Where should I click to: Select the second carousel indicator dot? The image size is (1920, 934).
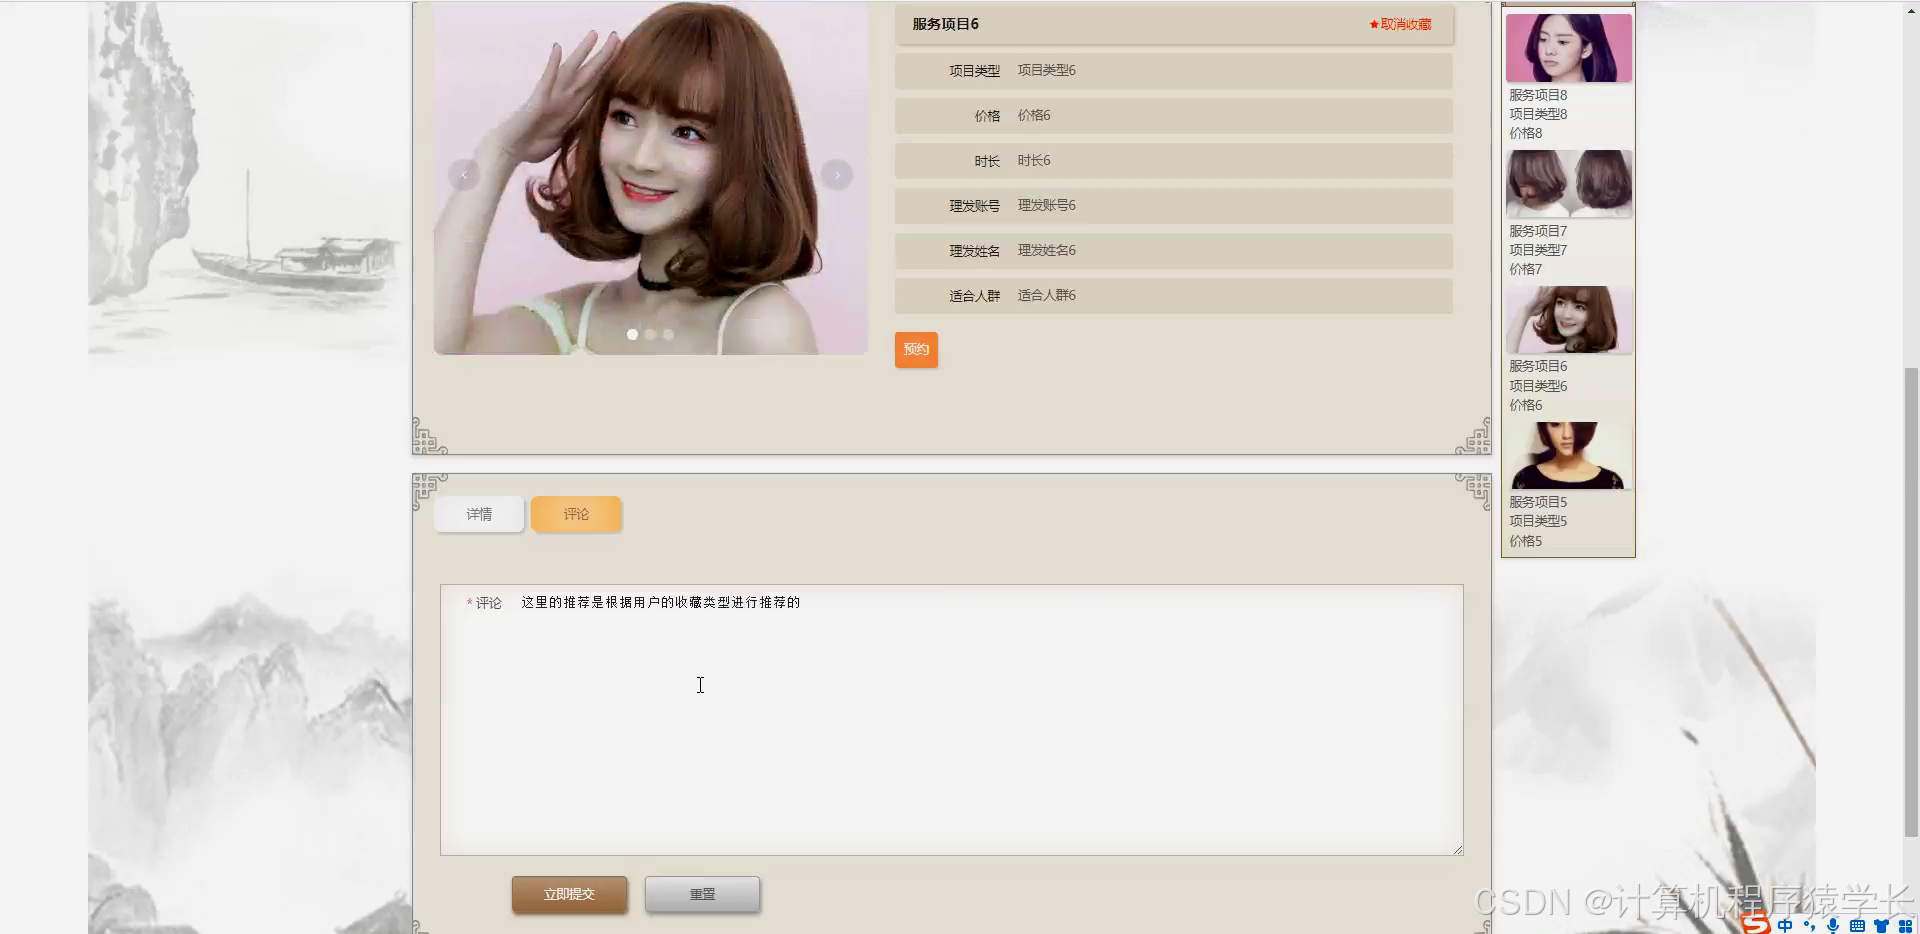pos(650,334)
